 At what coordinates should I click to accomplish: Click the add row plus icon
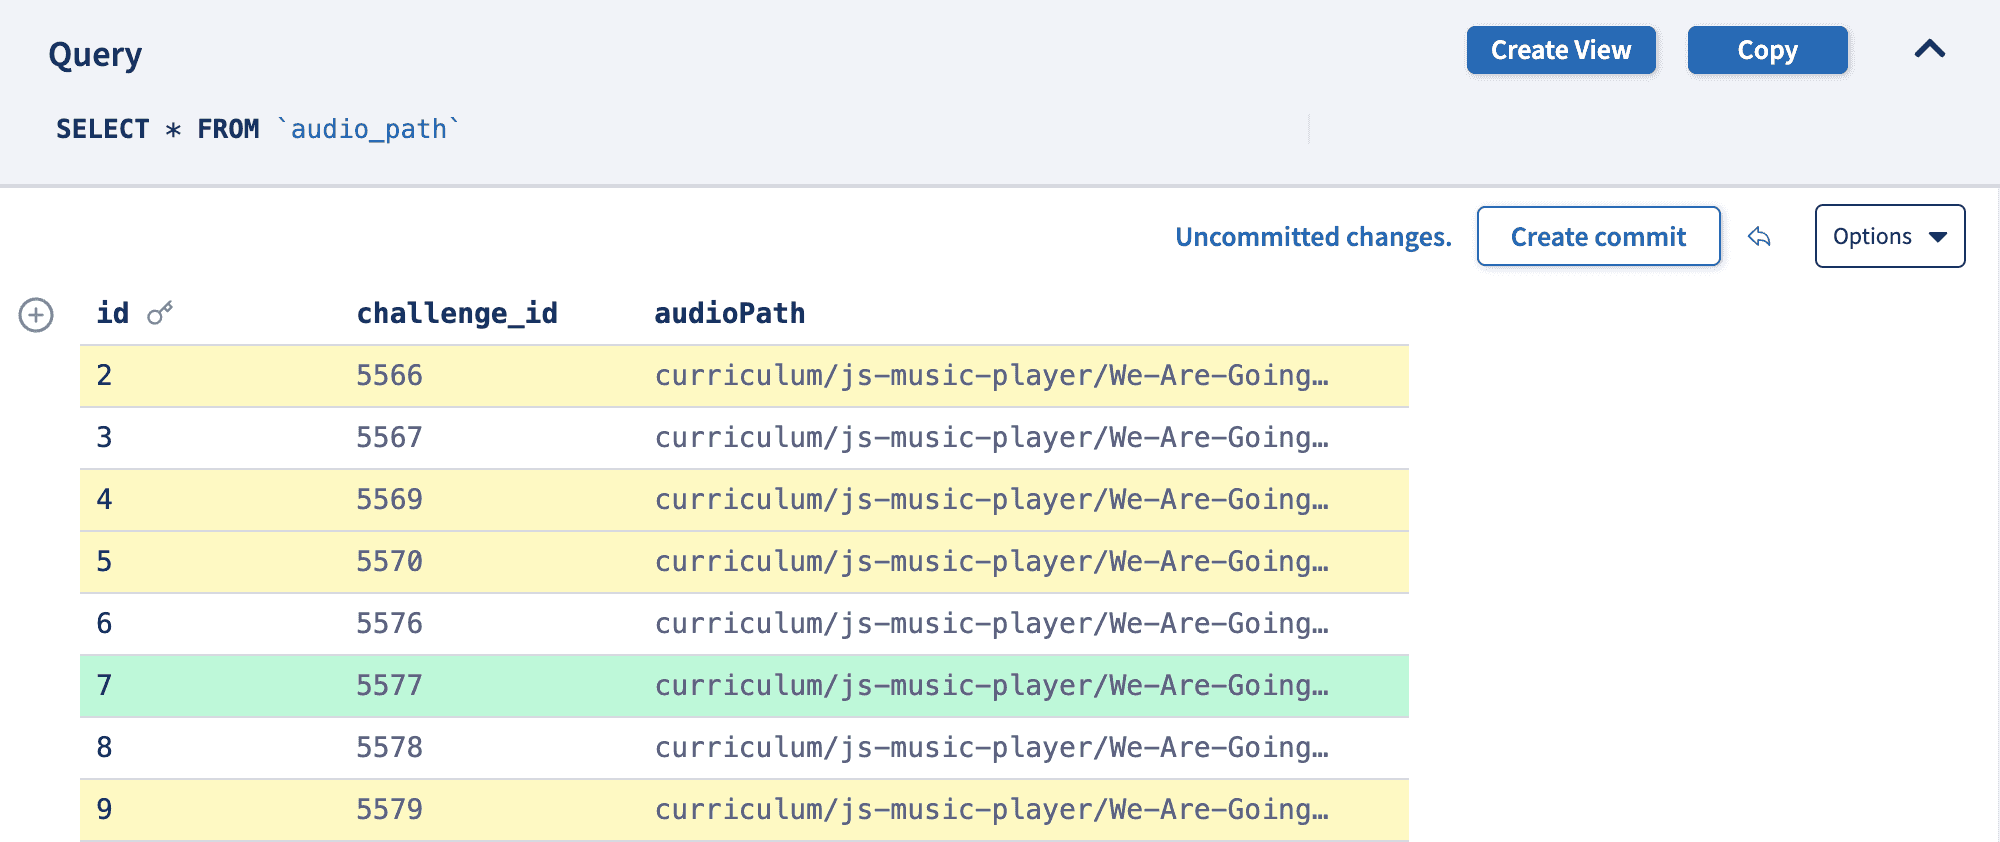pyautogui.click(x=36, y=315)
